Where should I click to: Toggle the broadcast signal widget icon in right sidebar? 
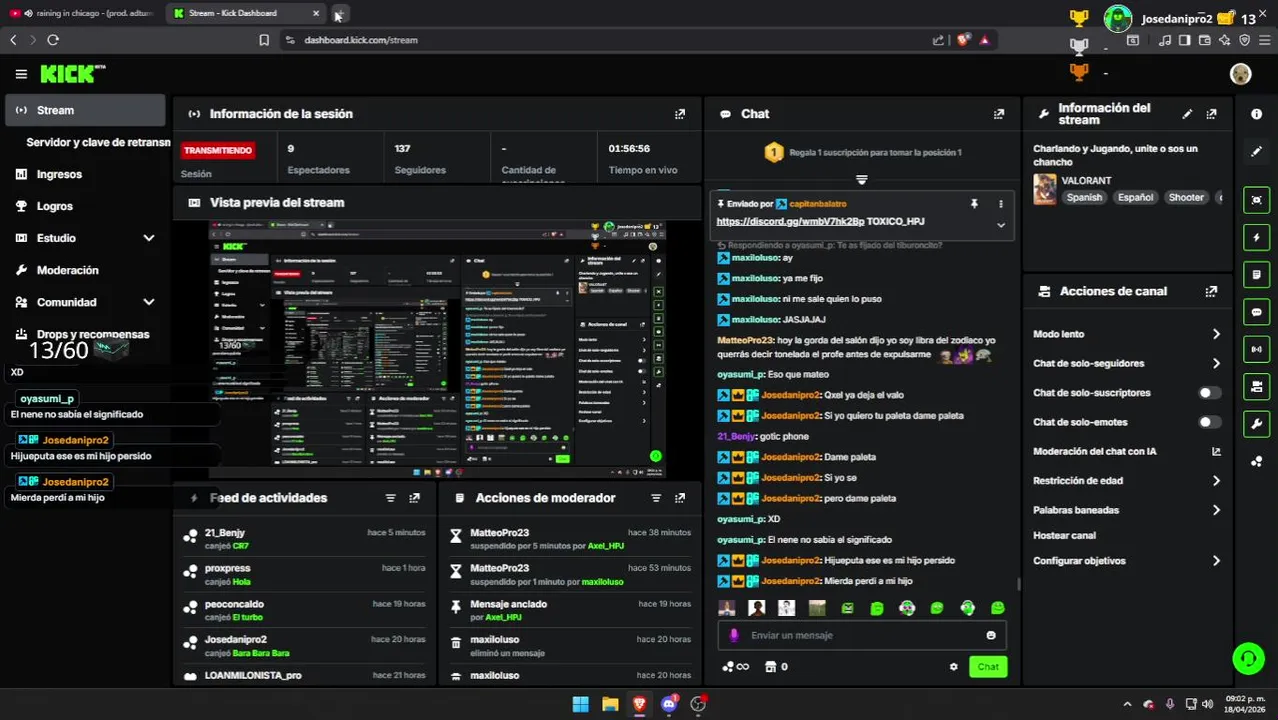(1257, 349)
